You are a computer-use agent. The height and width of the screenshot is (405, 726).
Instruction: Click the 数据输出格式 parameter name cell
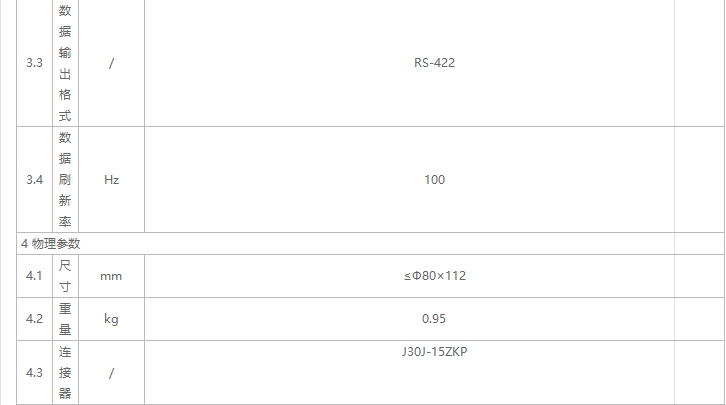point(65,63)
